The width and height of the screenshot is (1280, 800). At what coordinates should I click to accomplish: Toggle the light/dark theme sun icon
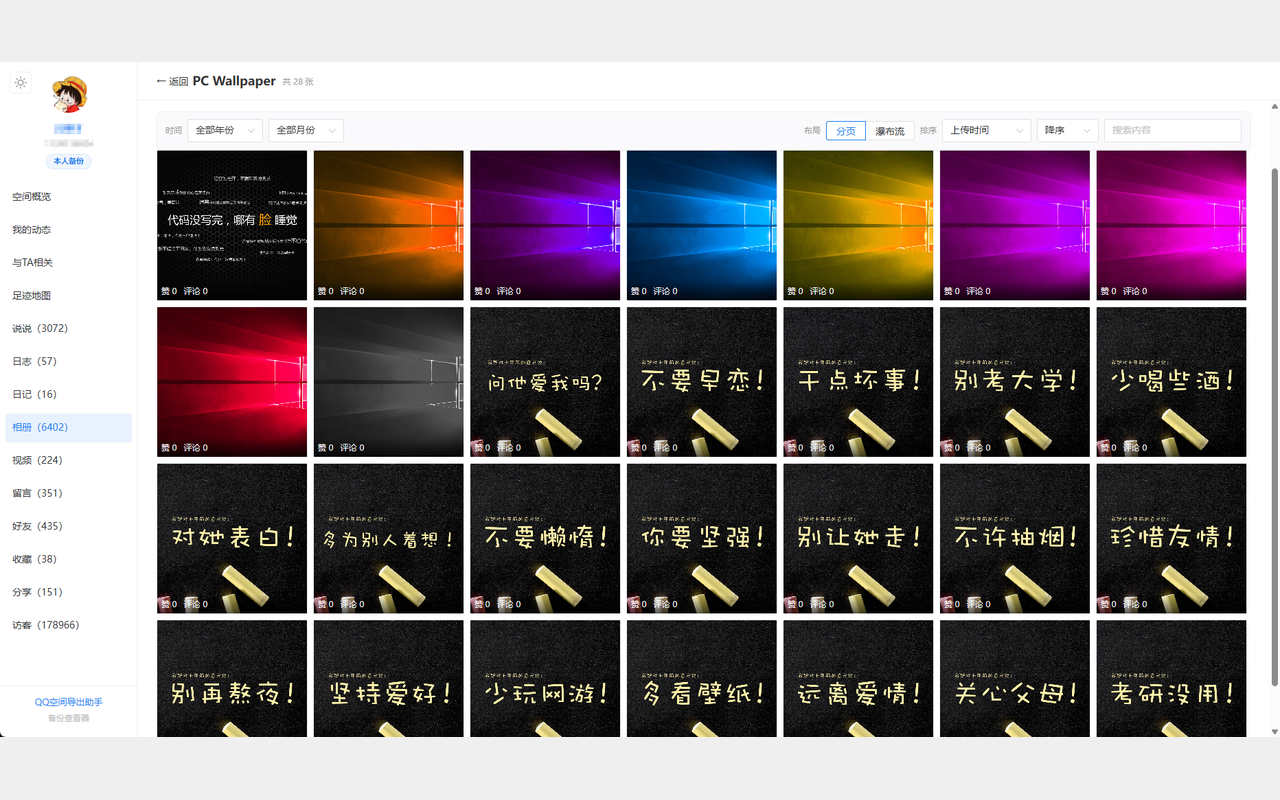tap(21, 83)
